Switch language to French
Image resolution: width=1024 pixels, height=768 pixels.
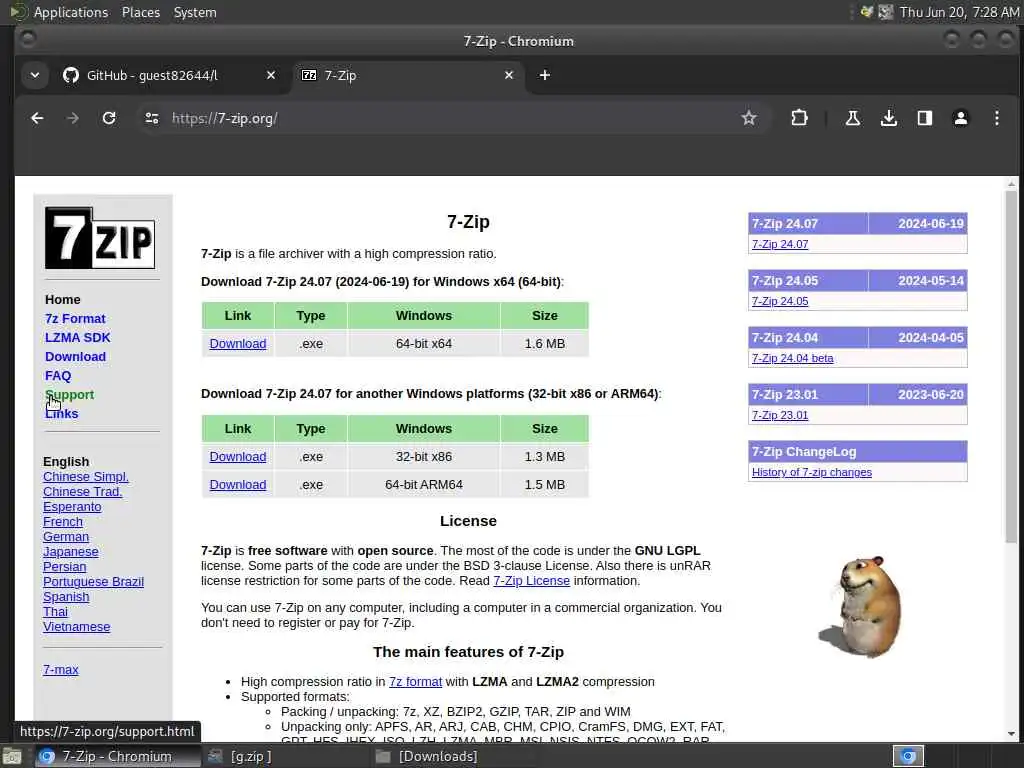pyautogui.click(x=63, y=522)
